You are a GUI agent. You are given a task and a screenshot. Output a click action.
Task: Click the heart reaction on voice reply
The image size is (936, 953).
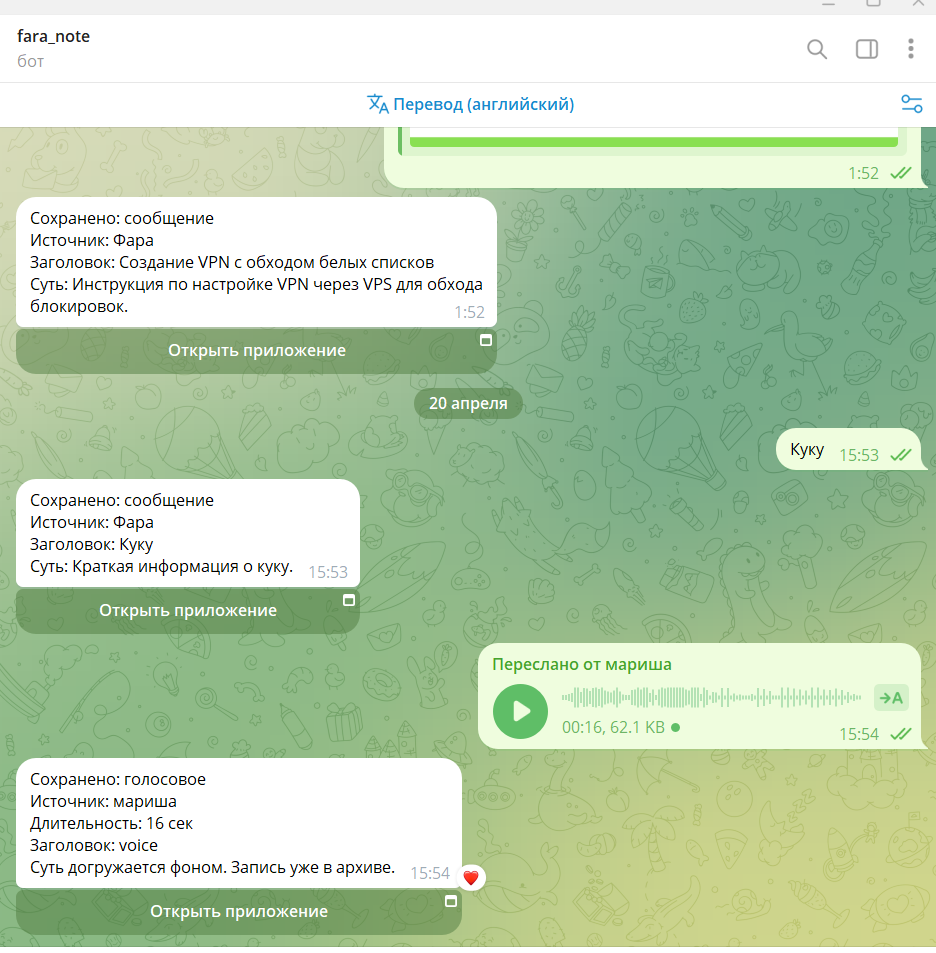(471, 878)
